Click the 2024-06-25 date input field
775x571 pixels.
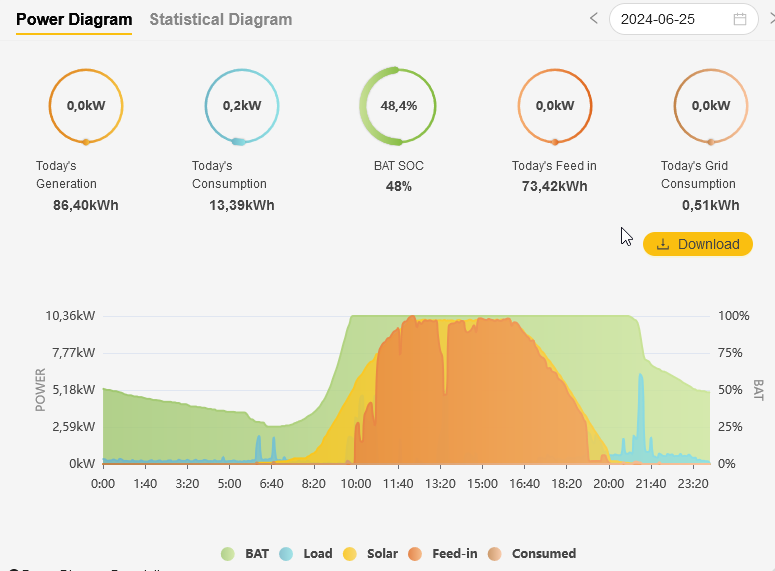[672, 19]
